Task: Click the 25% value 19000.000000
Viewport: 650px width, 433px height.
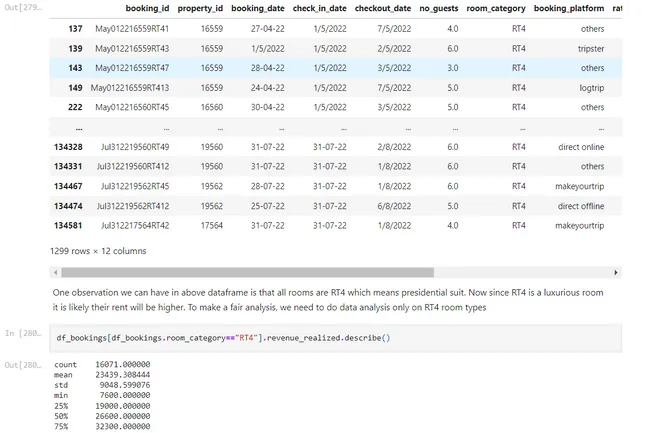Action: 123,406
